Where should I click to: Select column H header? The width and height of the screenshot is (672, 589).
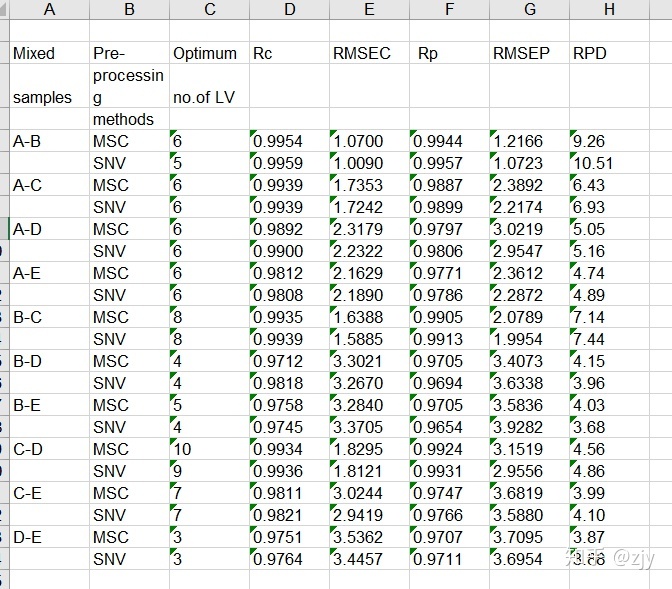click(609, 9)
